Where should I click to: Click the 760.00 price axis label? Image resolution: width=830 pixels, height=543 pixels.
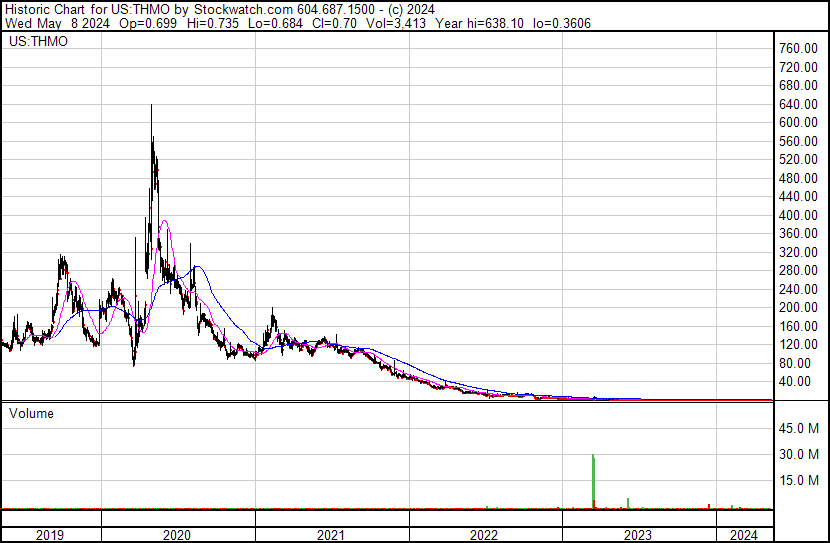799,48
